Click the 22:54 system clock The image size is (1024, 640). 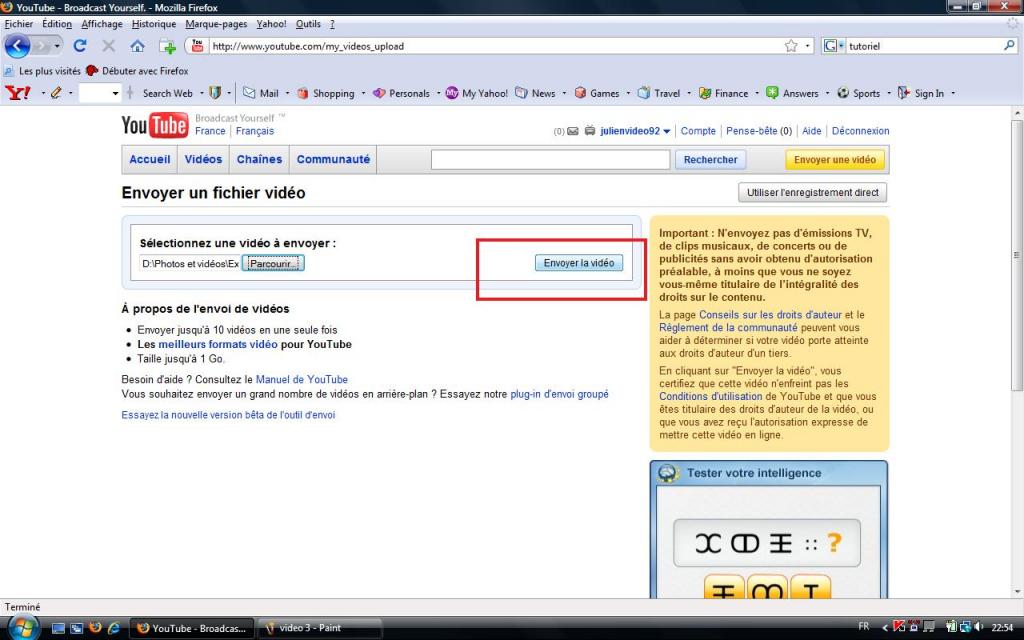(1002, 628)
